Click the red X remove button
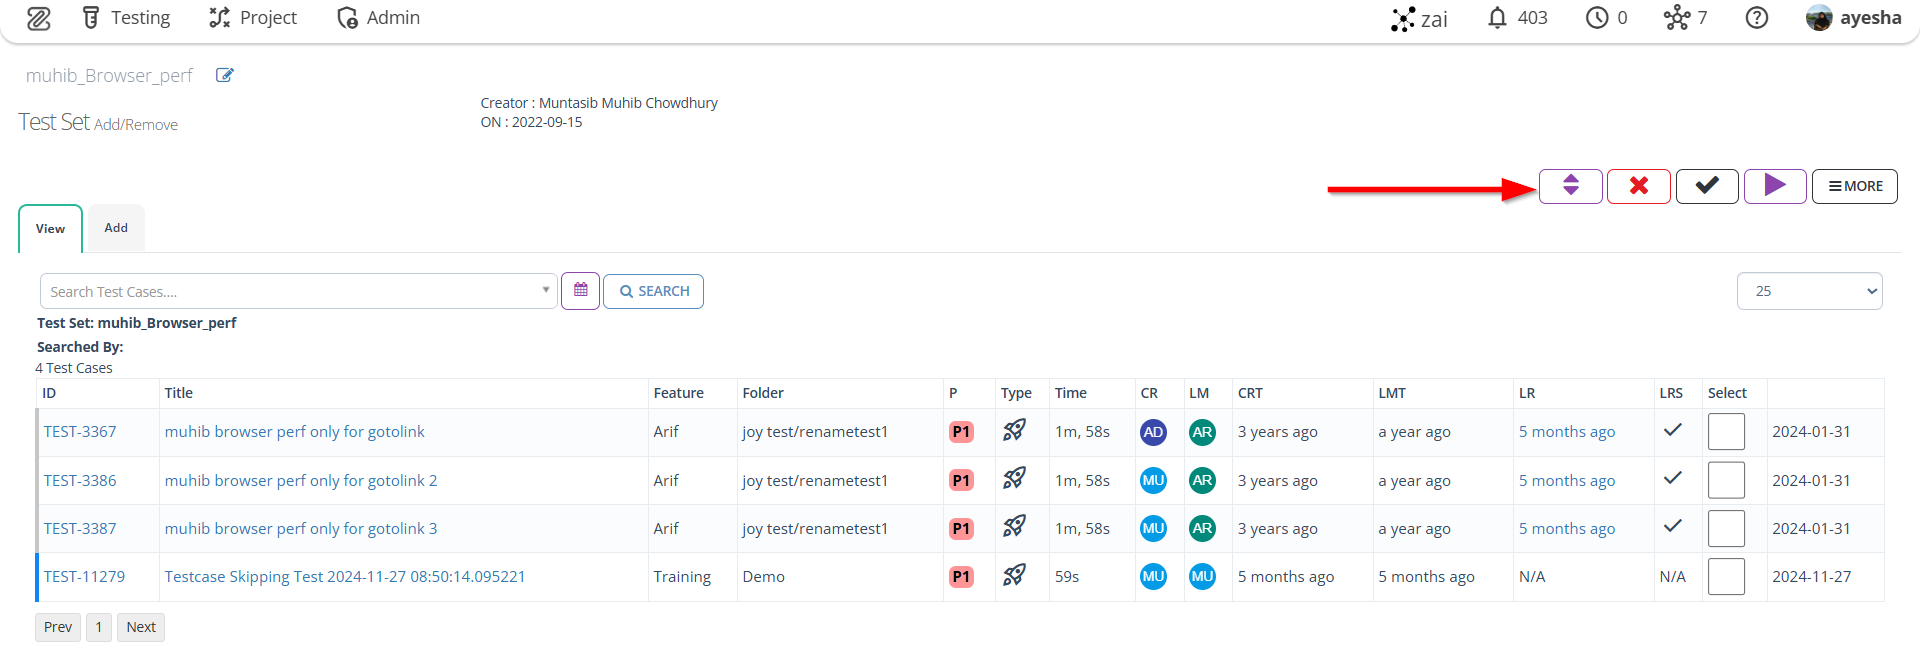This screenshot has height=656, width=1920. pyautogui.click(x=1638, y=186)
